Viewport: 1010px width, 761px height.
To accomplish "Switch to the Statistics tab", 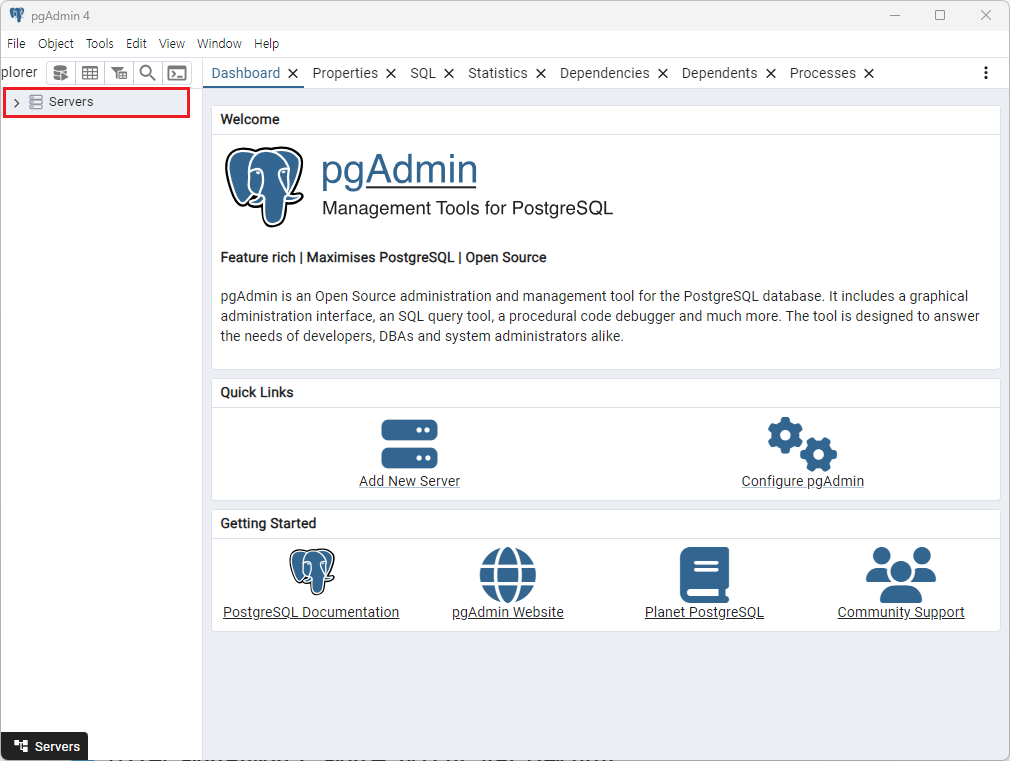I will 497,73.
